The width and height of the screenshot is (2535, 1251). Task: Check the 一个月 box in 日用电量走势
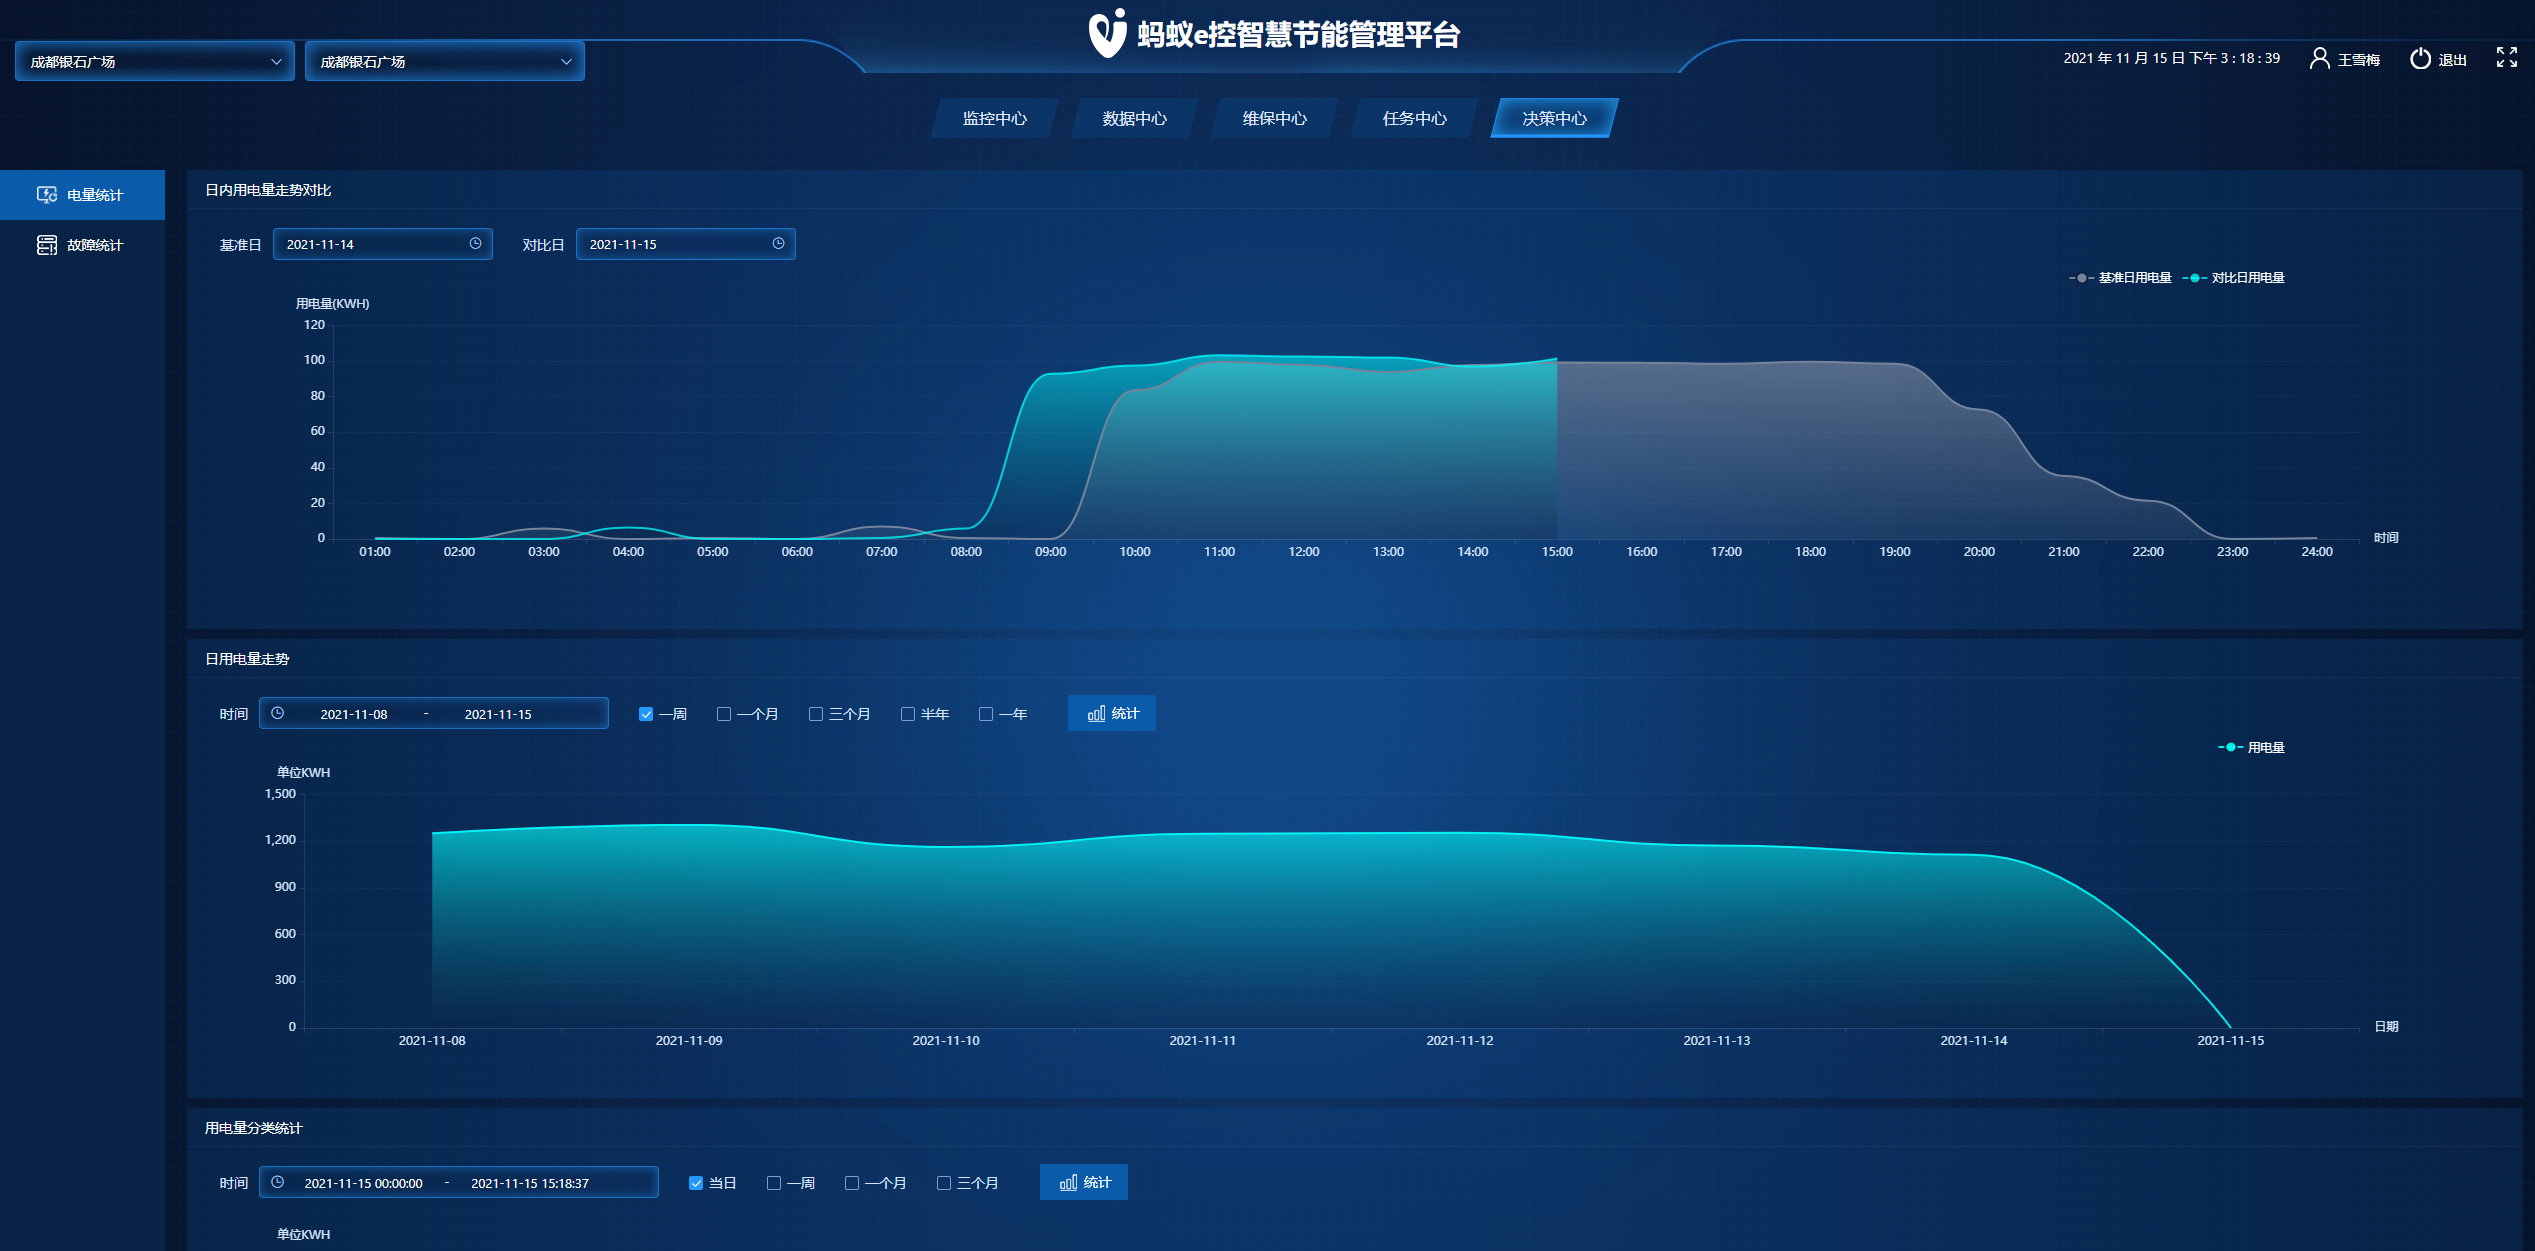724,714
